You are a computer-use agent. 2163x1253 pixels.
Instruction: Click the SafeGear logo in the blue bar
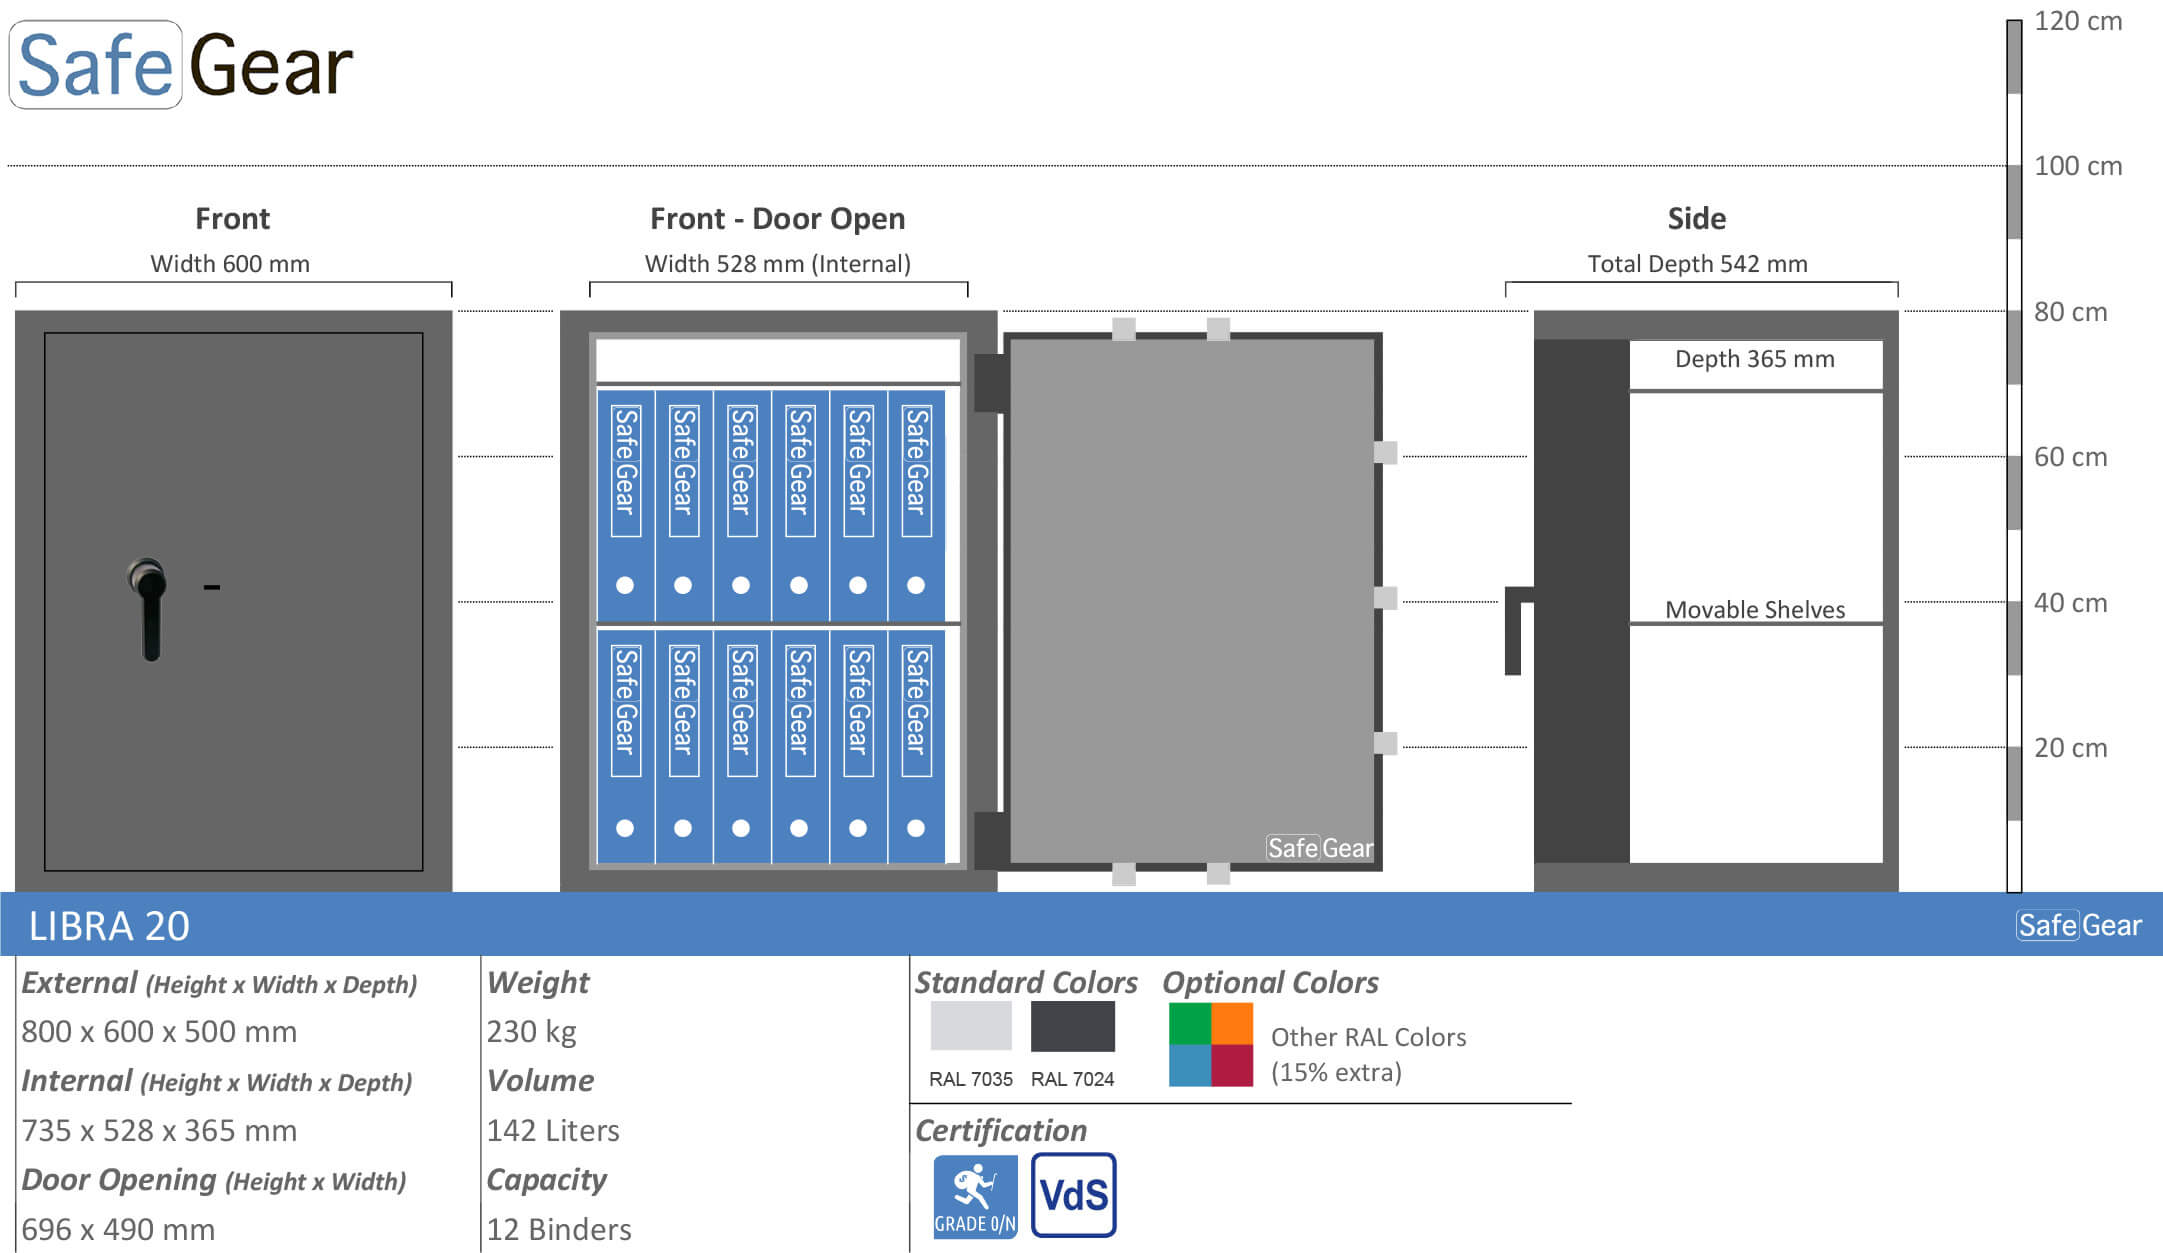[x=2079, y=925]
